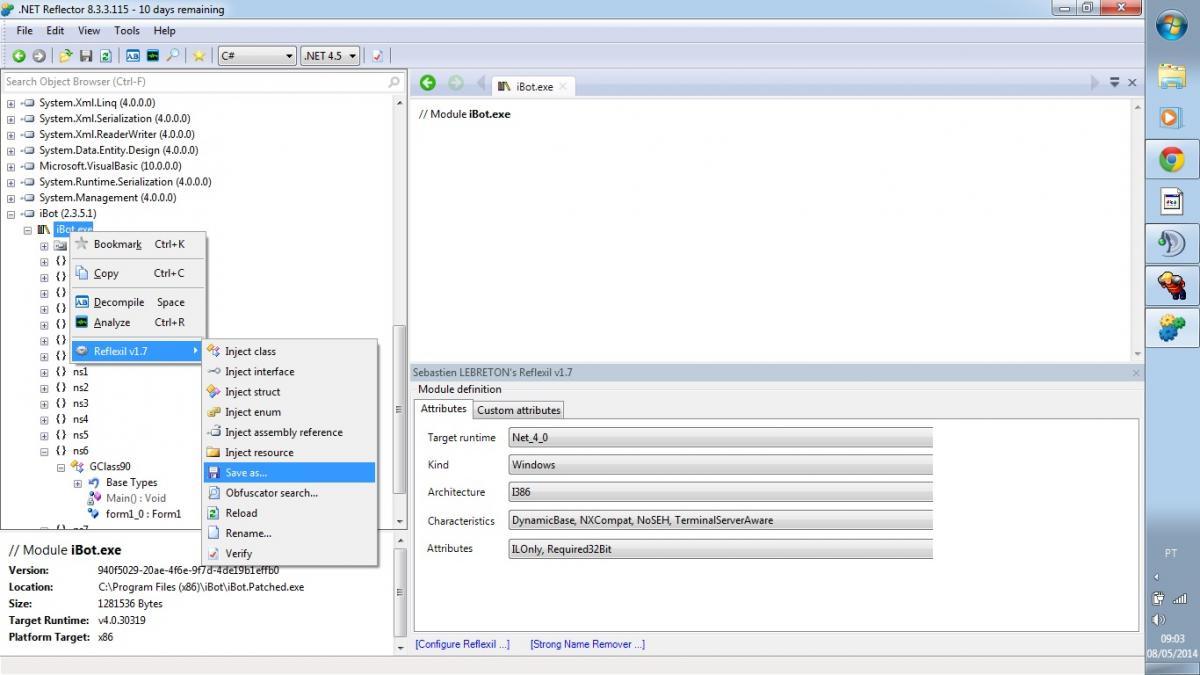
Task: Expand the System.Xml.Linq assembly node
Action: 11,103
